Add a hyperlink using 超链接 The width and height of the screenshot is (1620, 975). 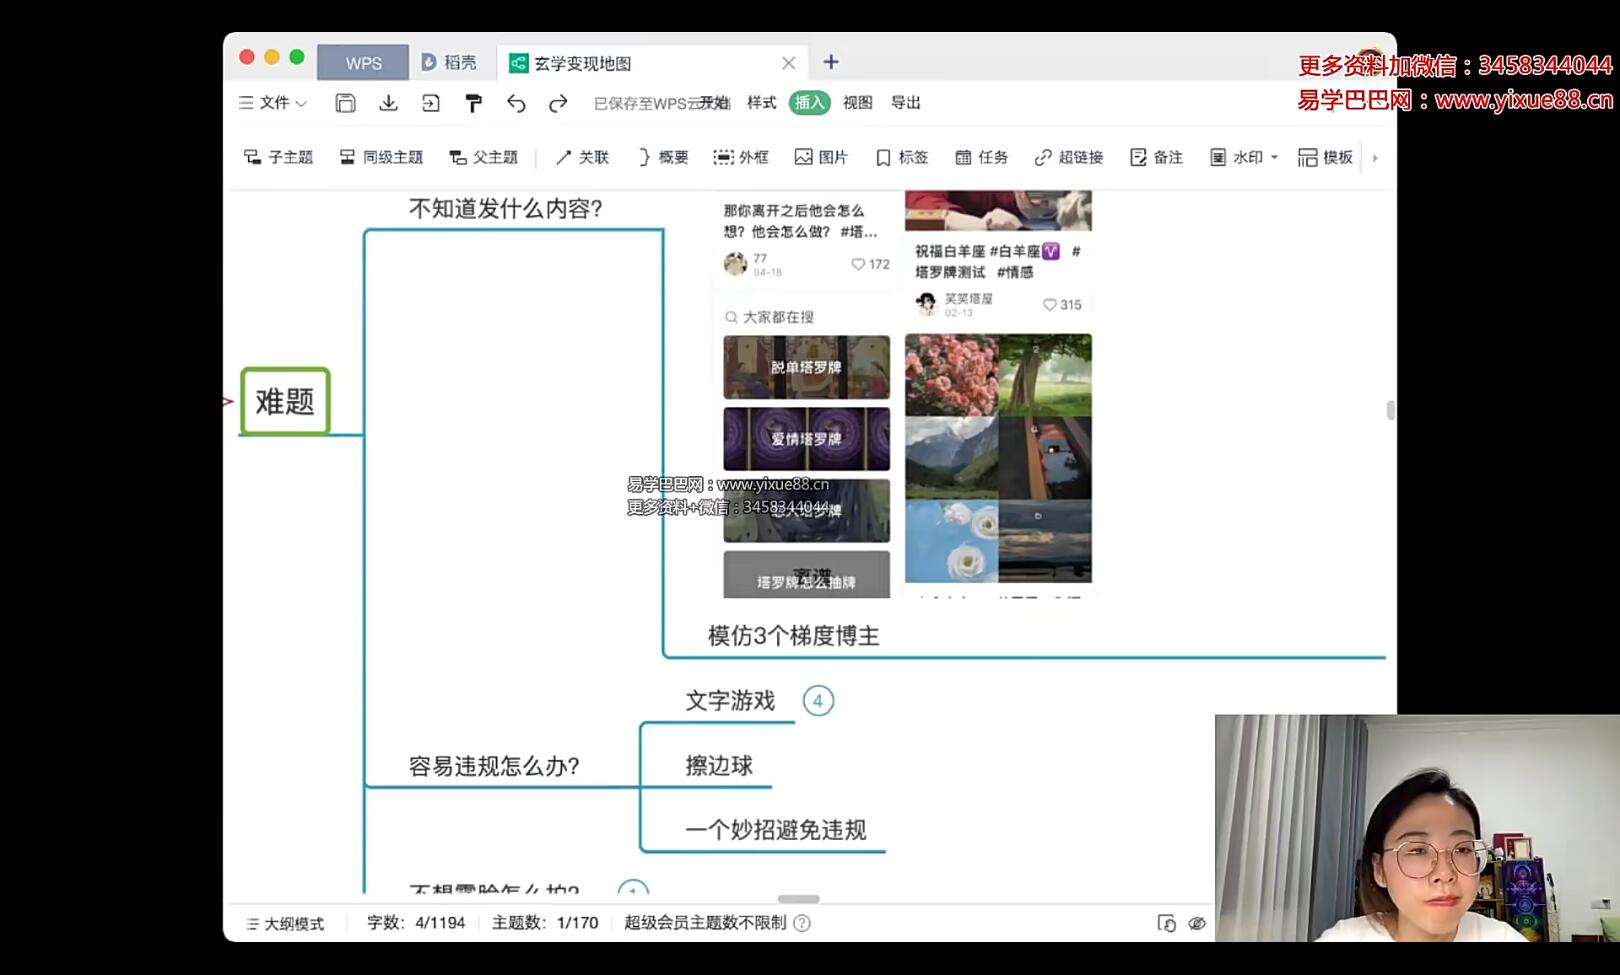(1070, 157)
